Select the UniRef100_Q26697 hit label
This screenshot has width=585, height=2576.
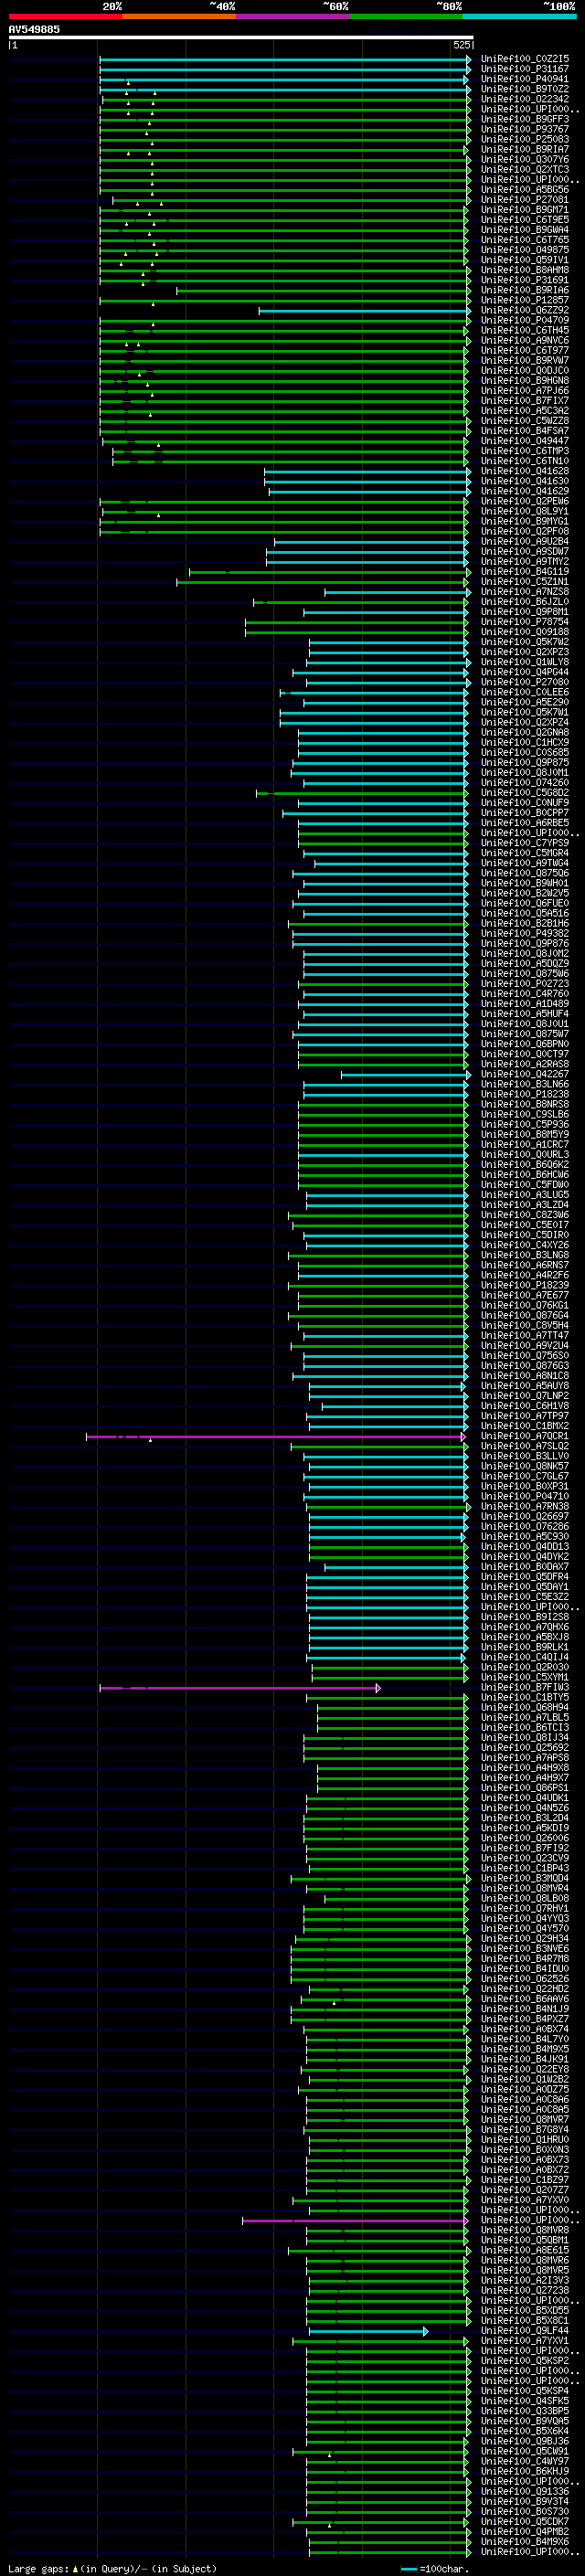pyautogui.click(x=525, y=1517)
